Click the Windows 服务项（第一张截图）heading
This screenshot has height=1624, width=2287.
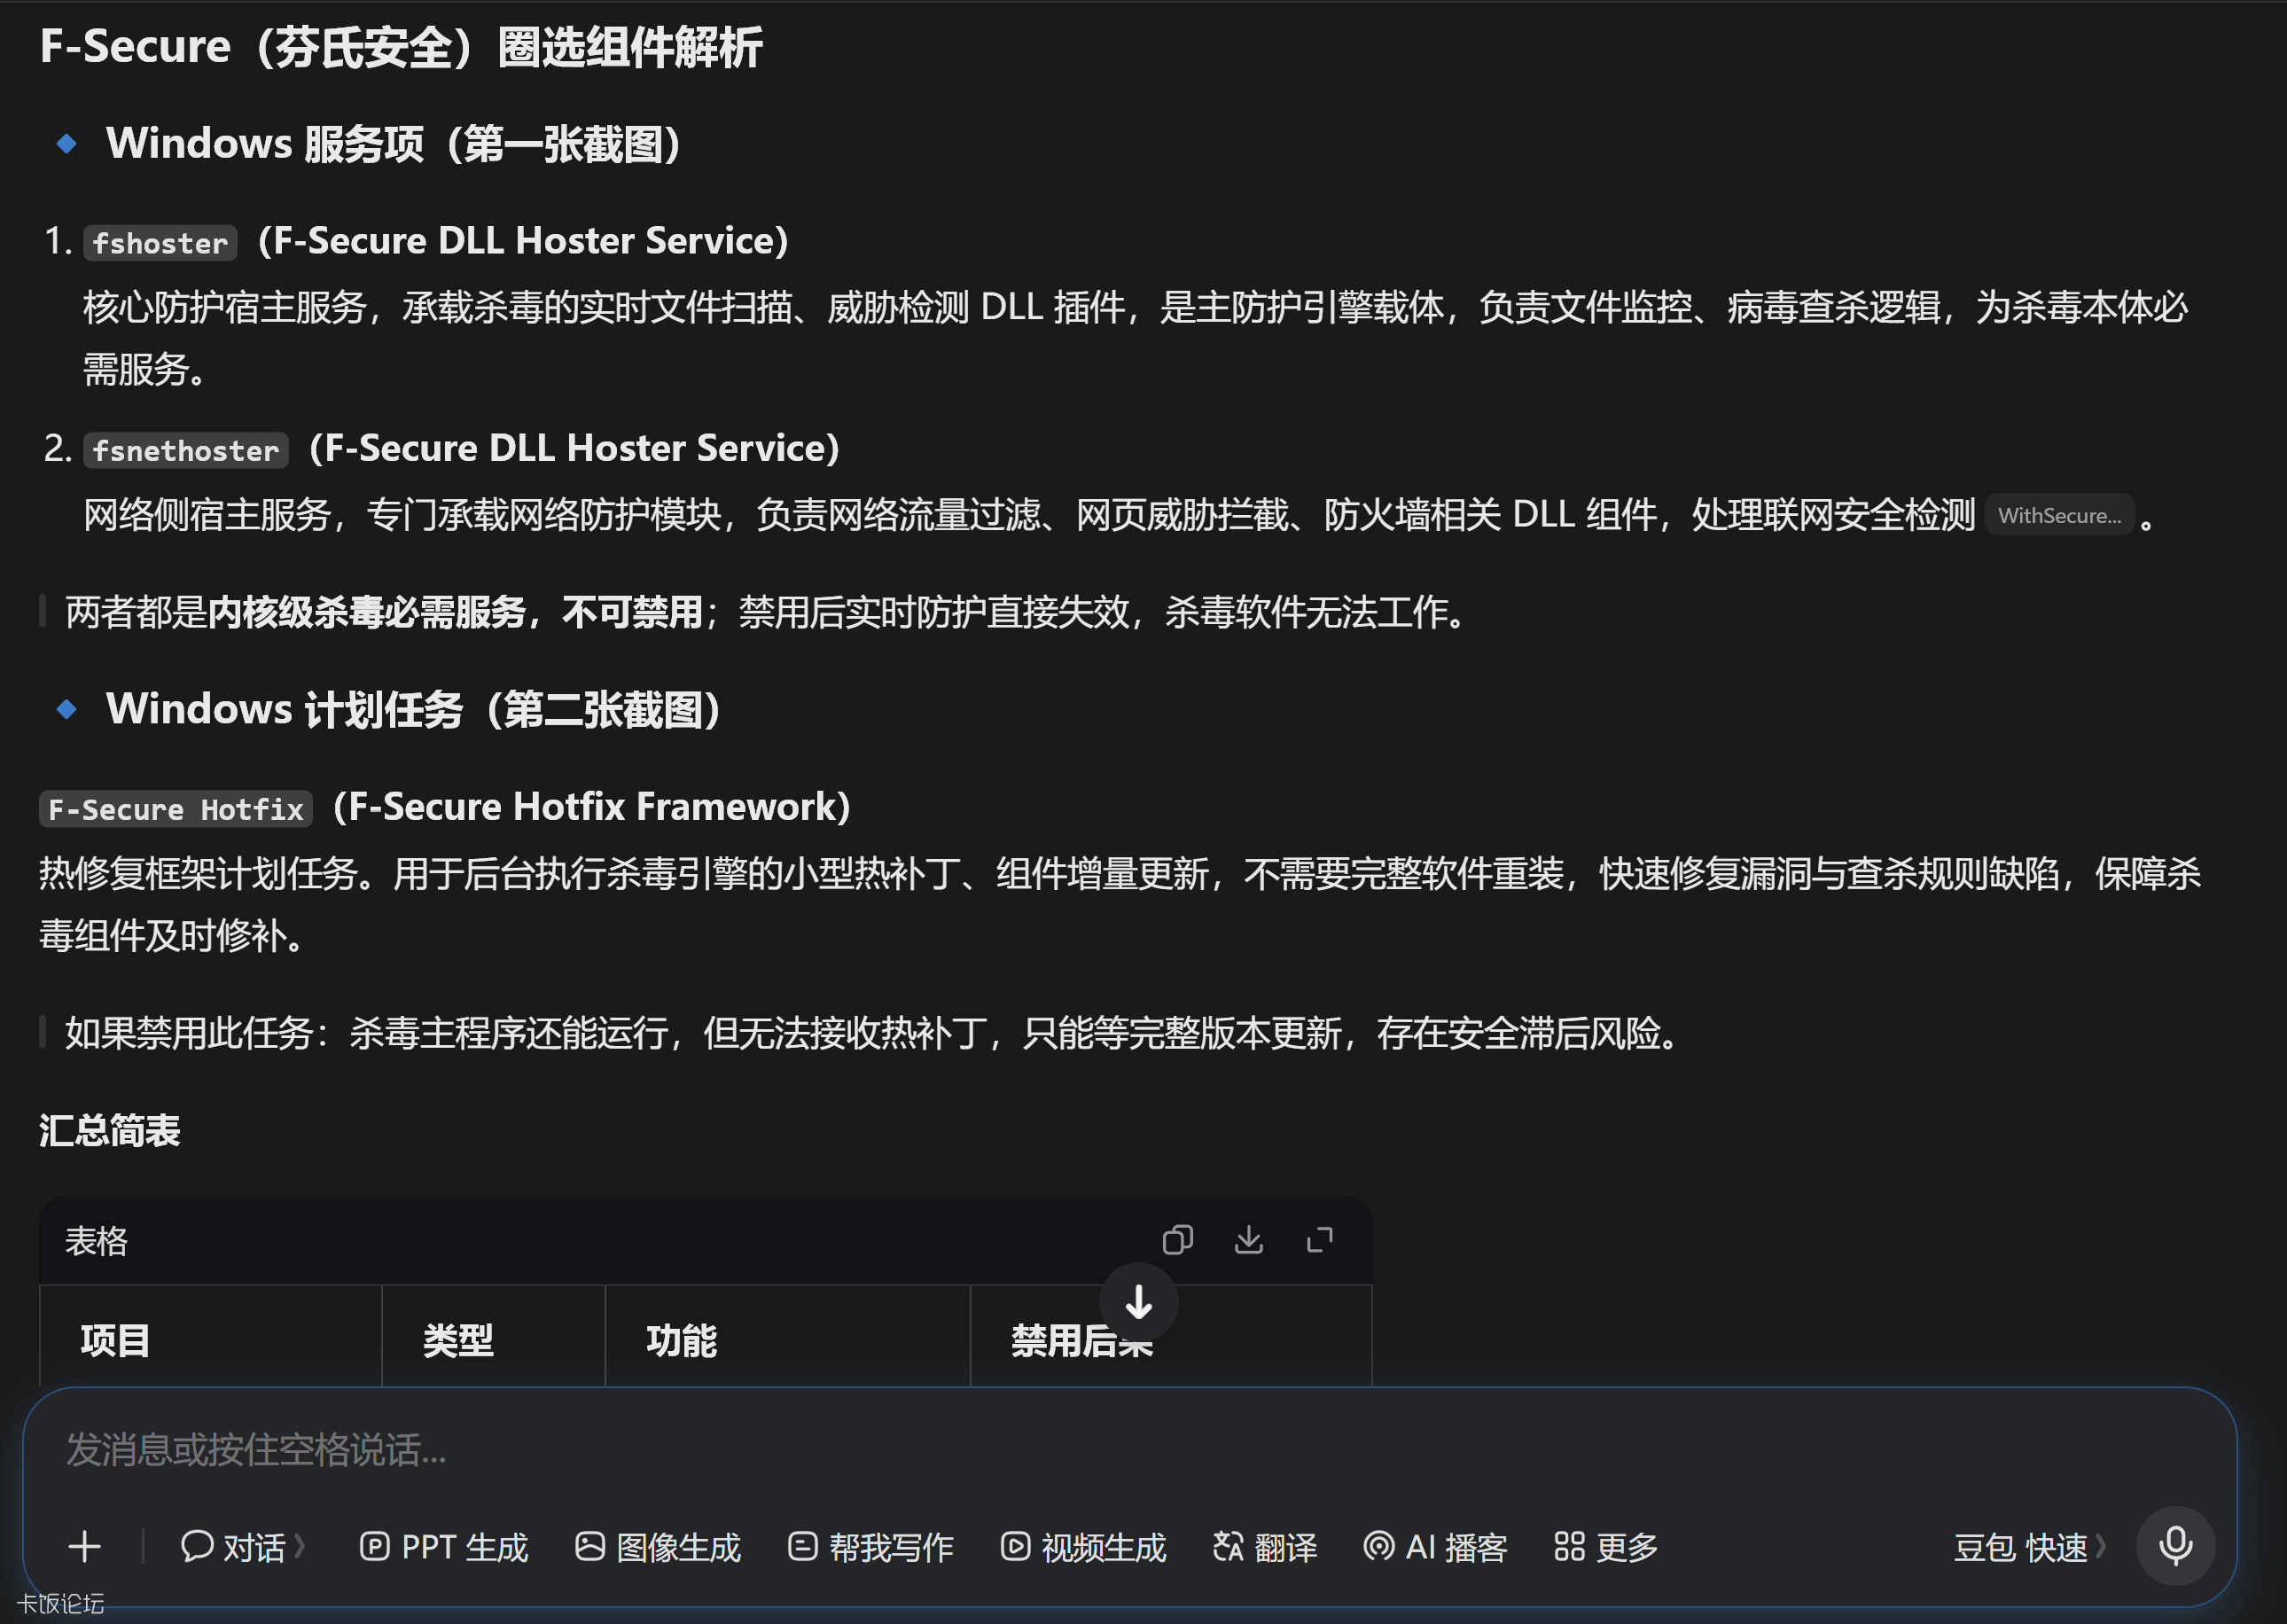pos(394,143)
